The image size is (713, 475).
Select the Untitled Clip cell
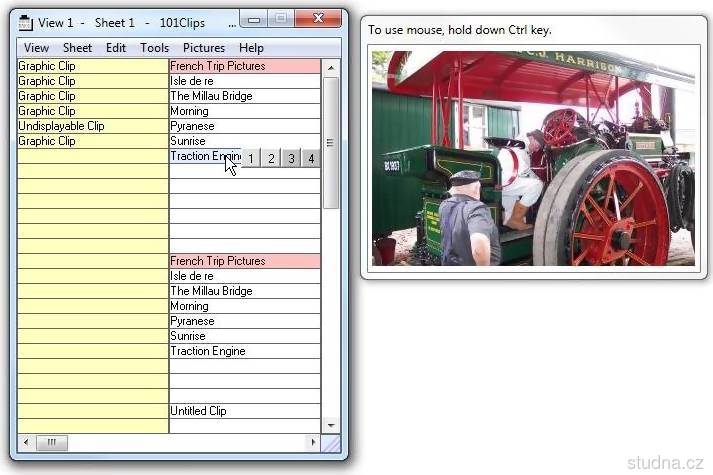[x=244, y=411]
